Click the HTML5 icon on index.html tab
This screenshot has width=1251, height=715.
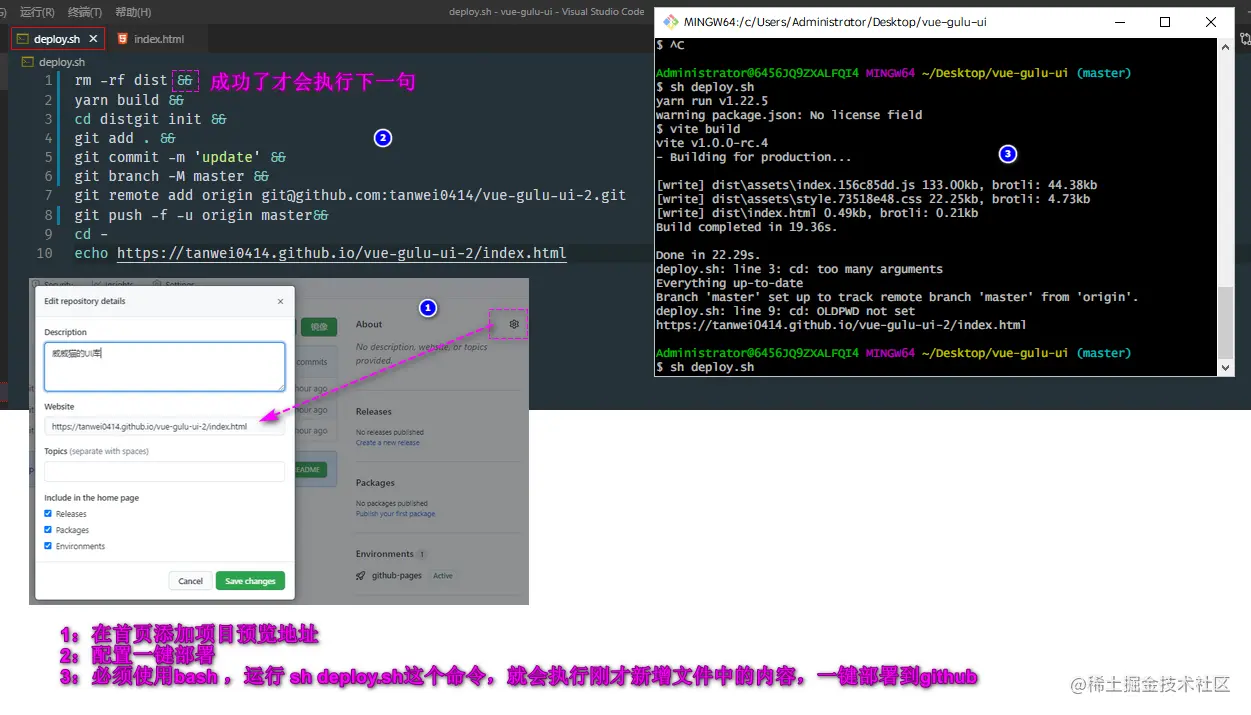(122, 39)
